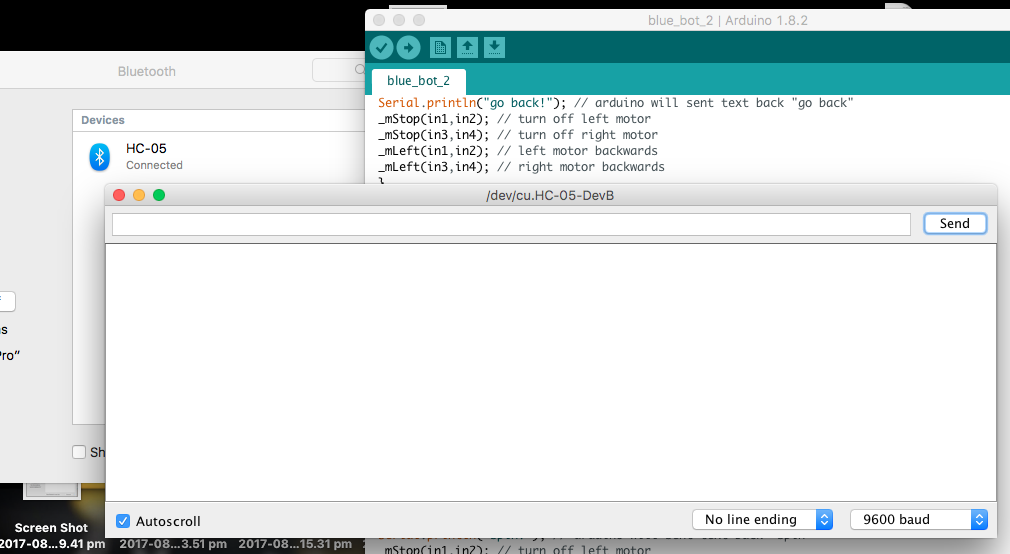
Task: Select the HC-05 Bluetooth device icon
Action: point(100,157)
